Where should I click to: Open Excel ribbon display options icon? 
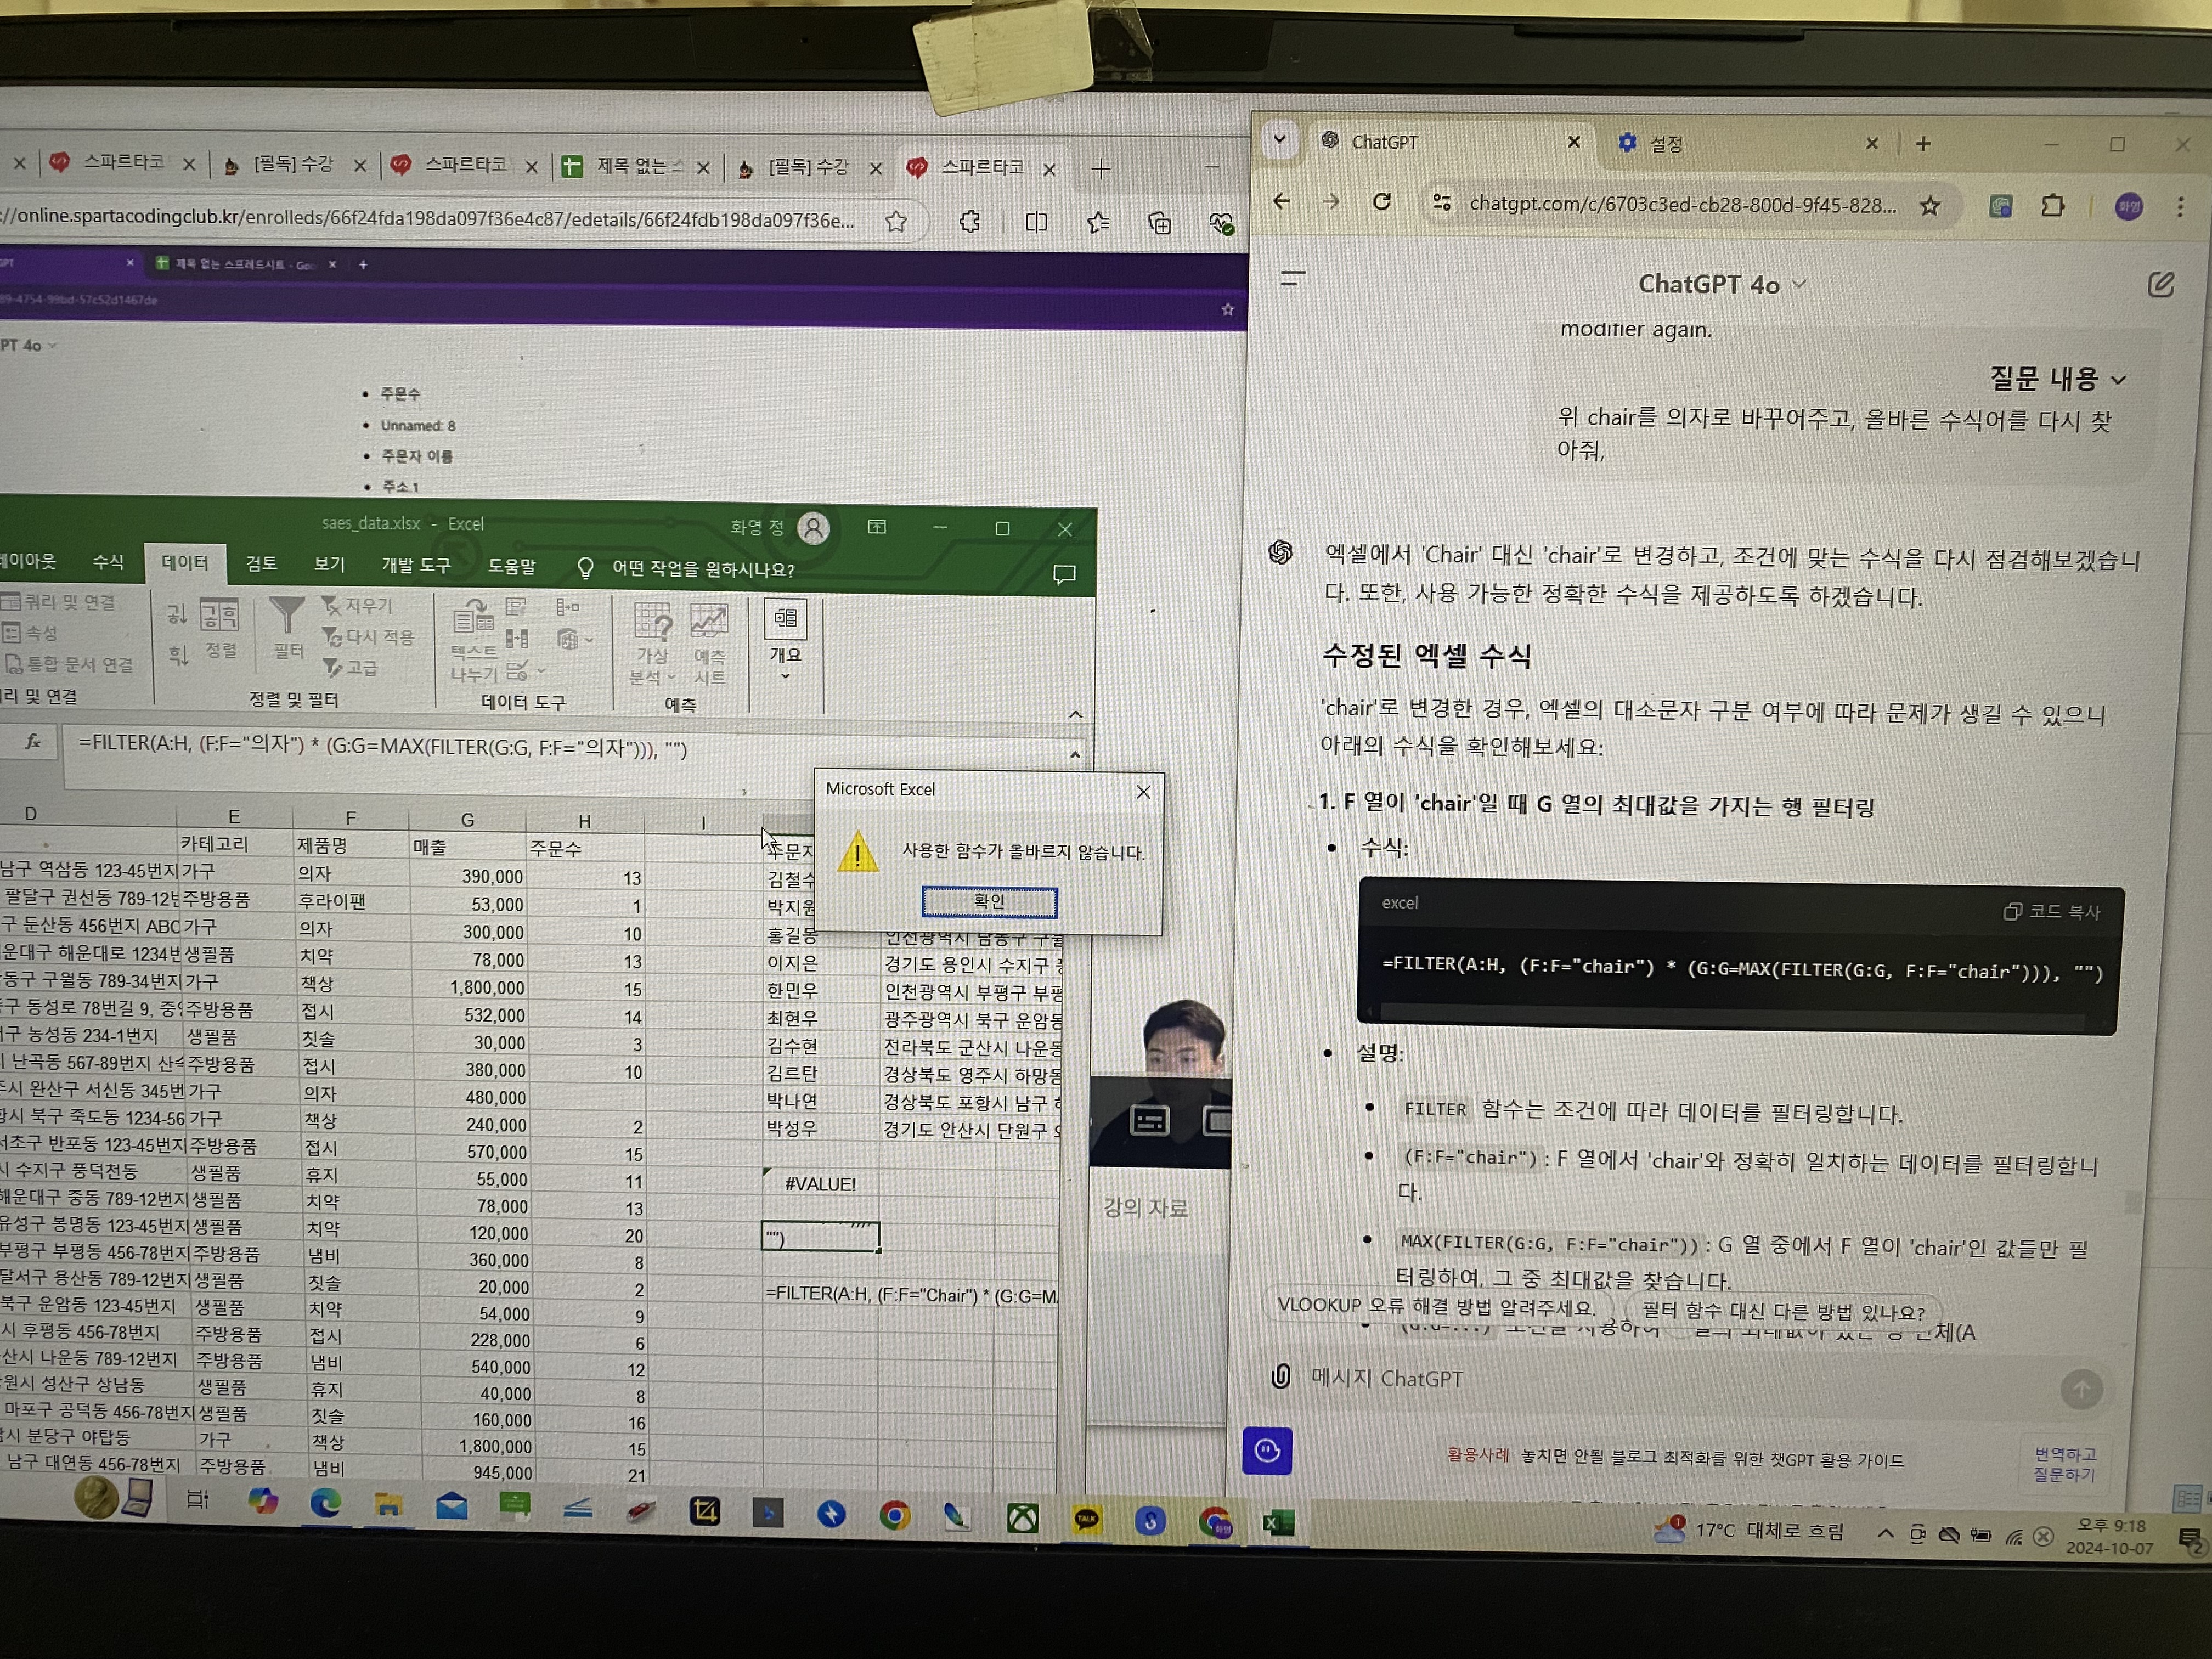(x=877, y=527)
